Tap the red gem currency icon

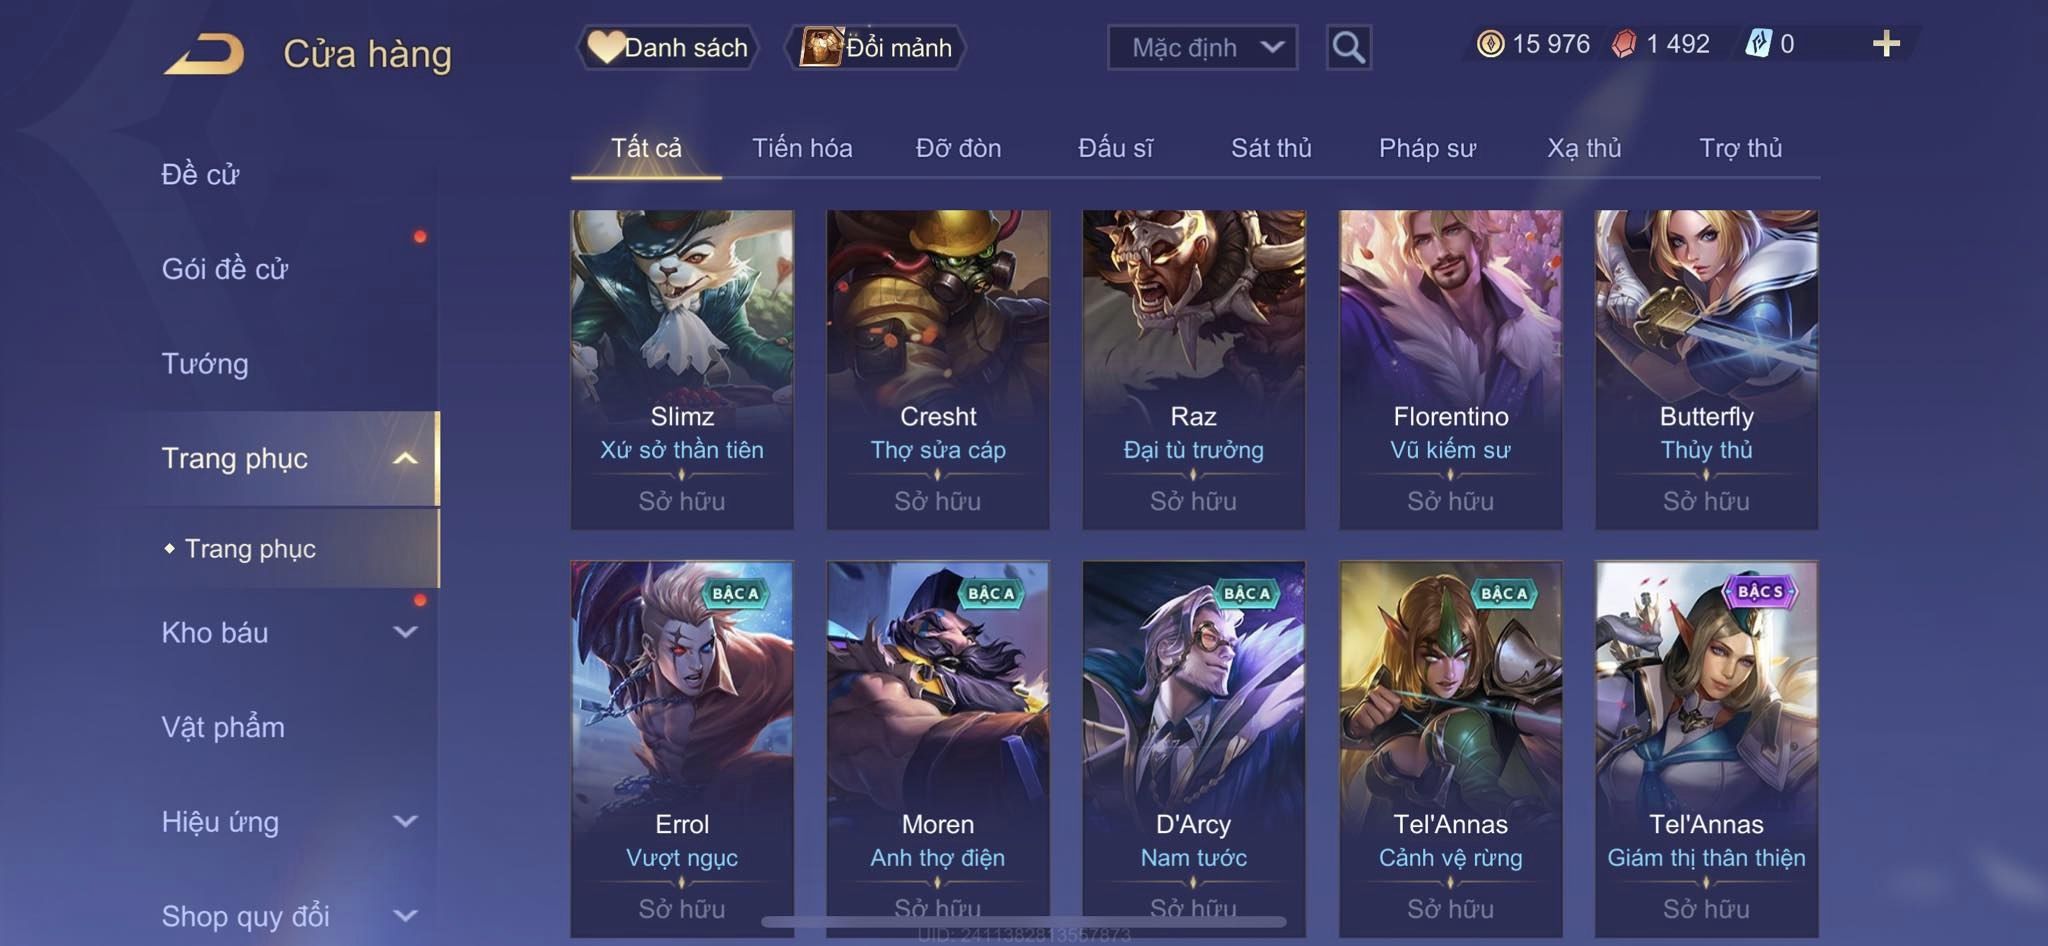tap(1624, 44)
